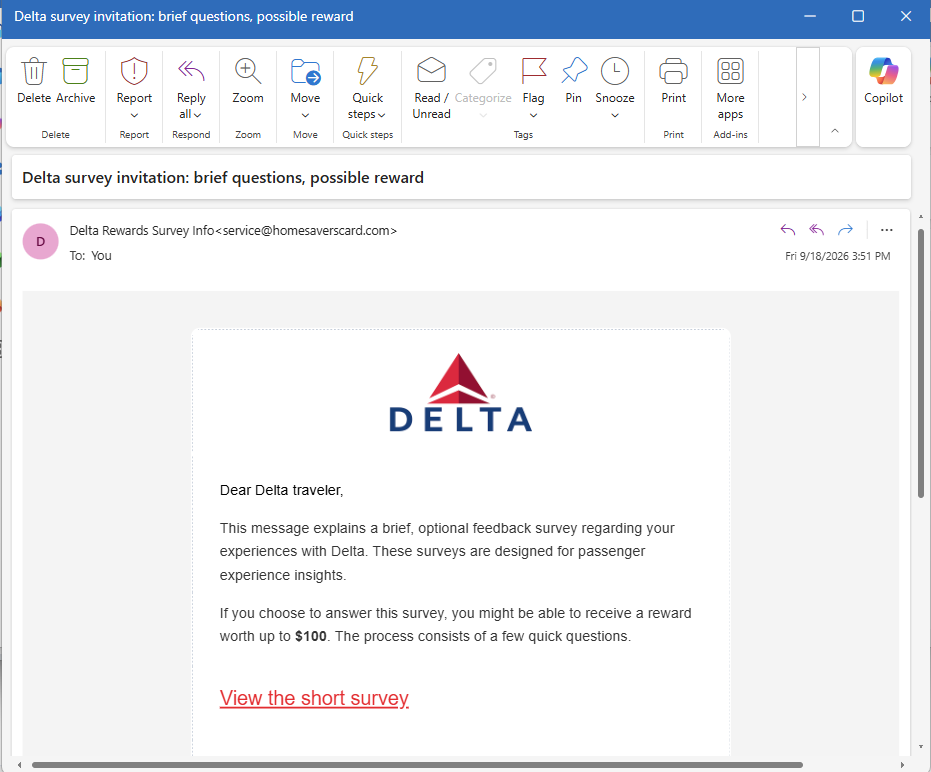
Task: Expand the Move dropdown chevron
Action: pyautogui.click(x=305, y=115)
